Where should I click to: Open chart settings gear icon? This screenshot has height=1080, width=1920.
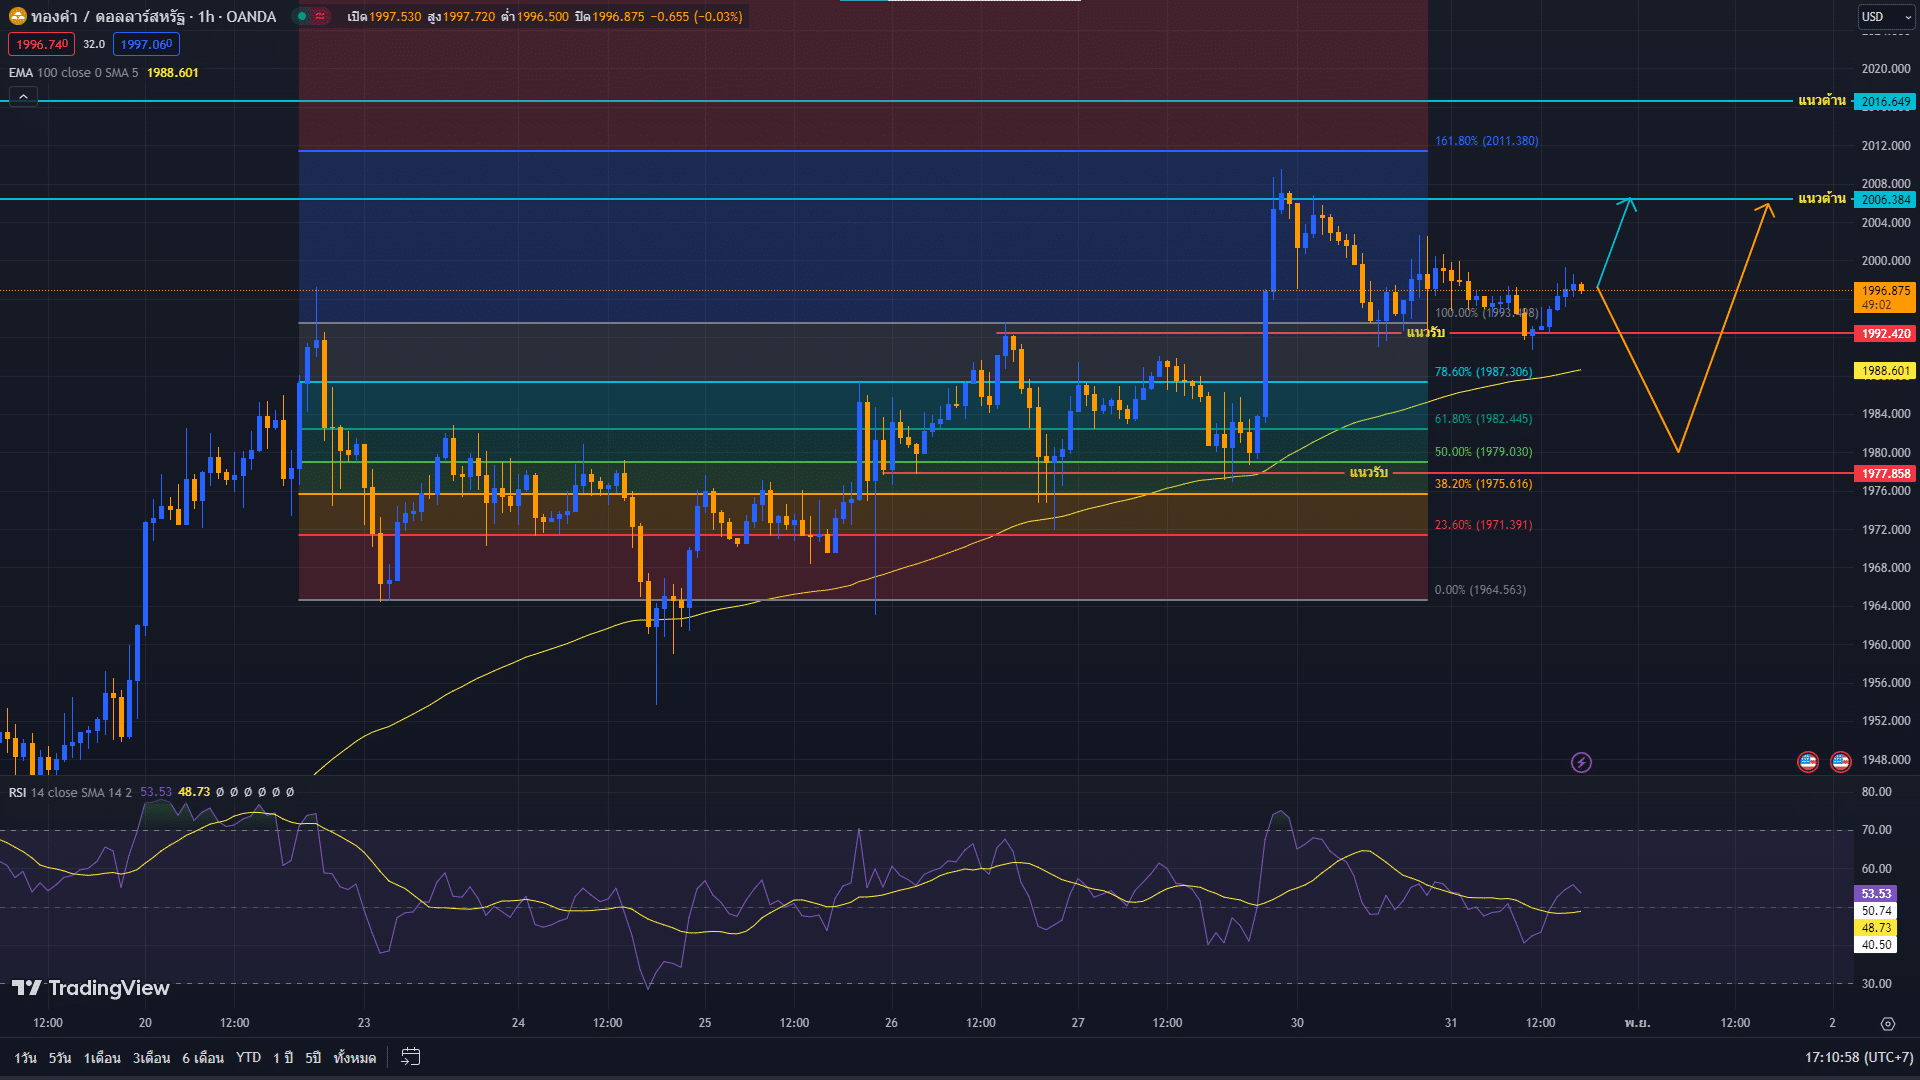pos(1887,1023)
